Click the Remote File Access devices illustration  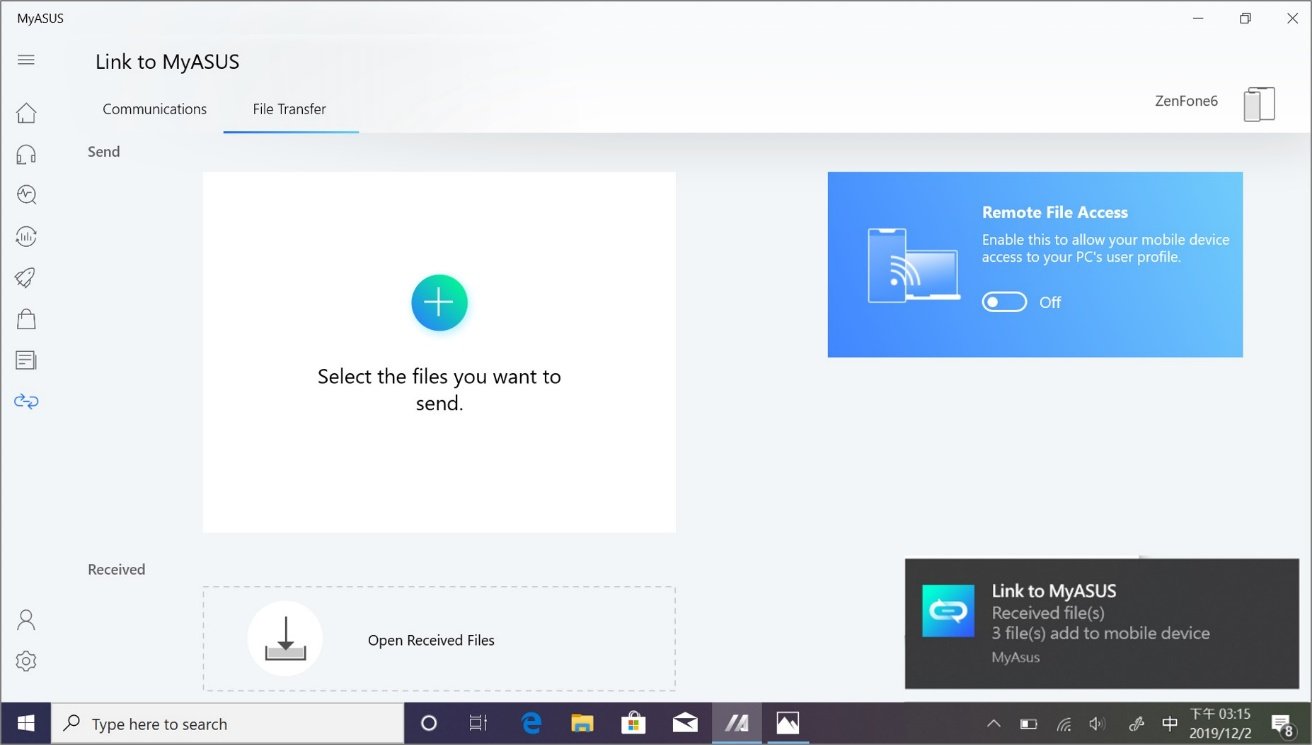[x=912, y=265]
